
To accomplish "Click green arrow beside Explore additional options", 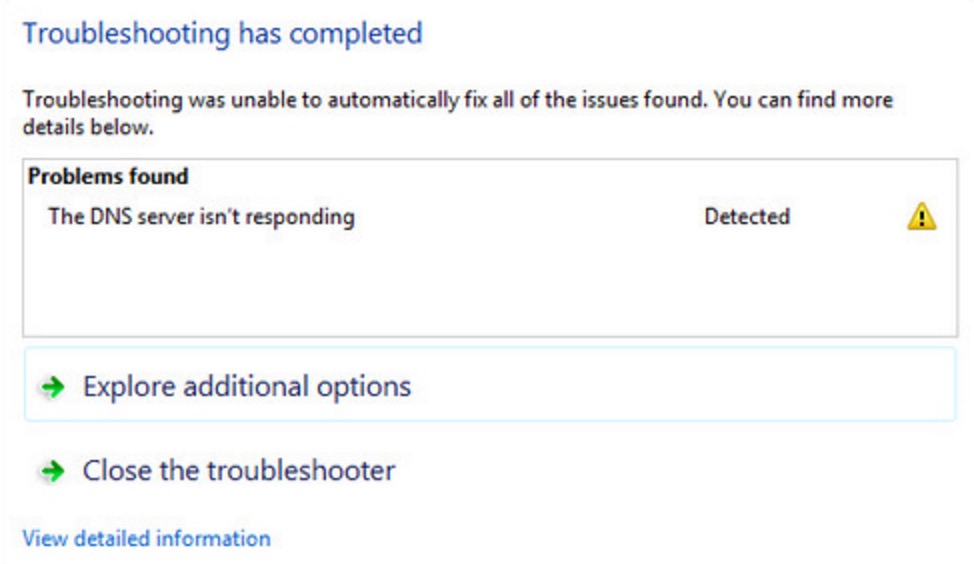I will pyautogui.click(x=53, y=387).
